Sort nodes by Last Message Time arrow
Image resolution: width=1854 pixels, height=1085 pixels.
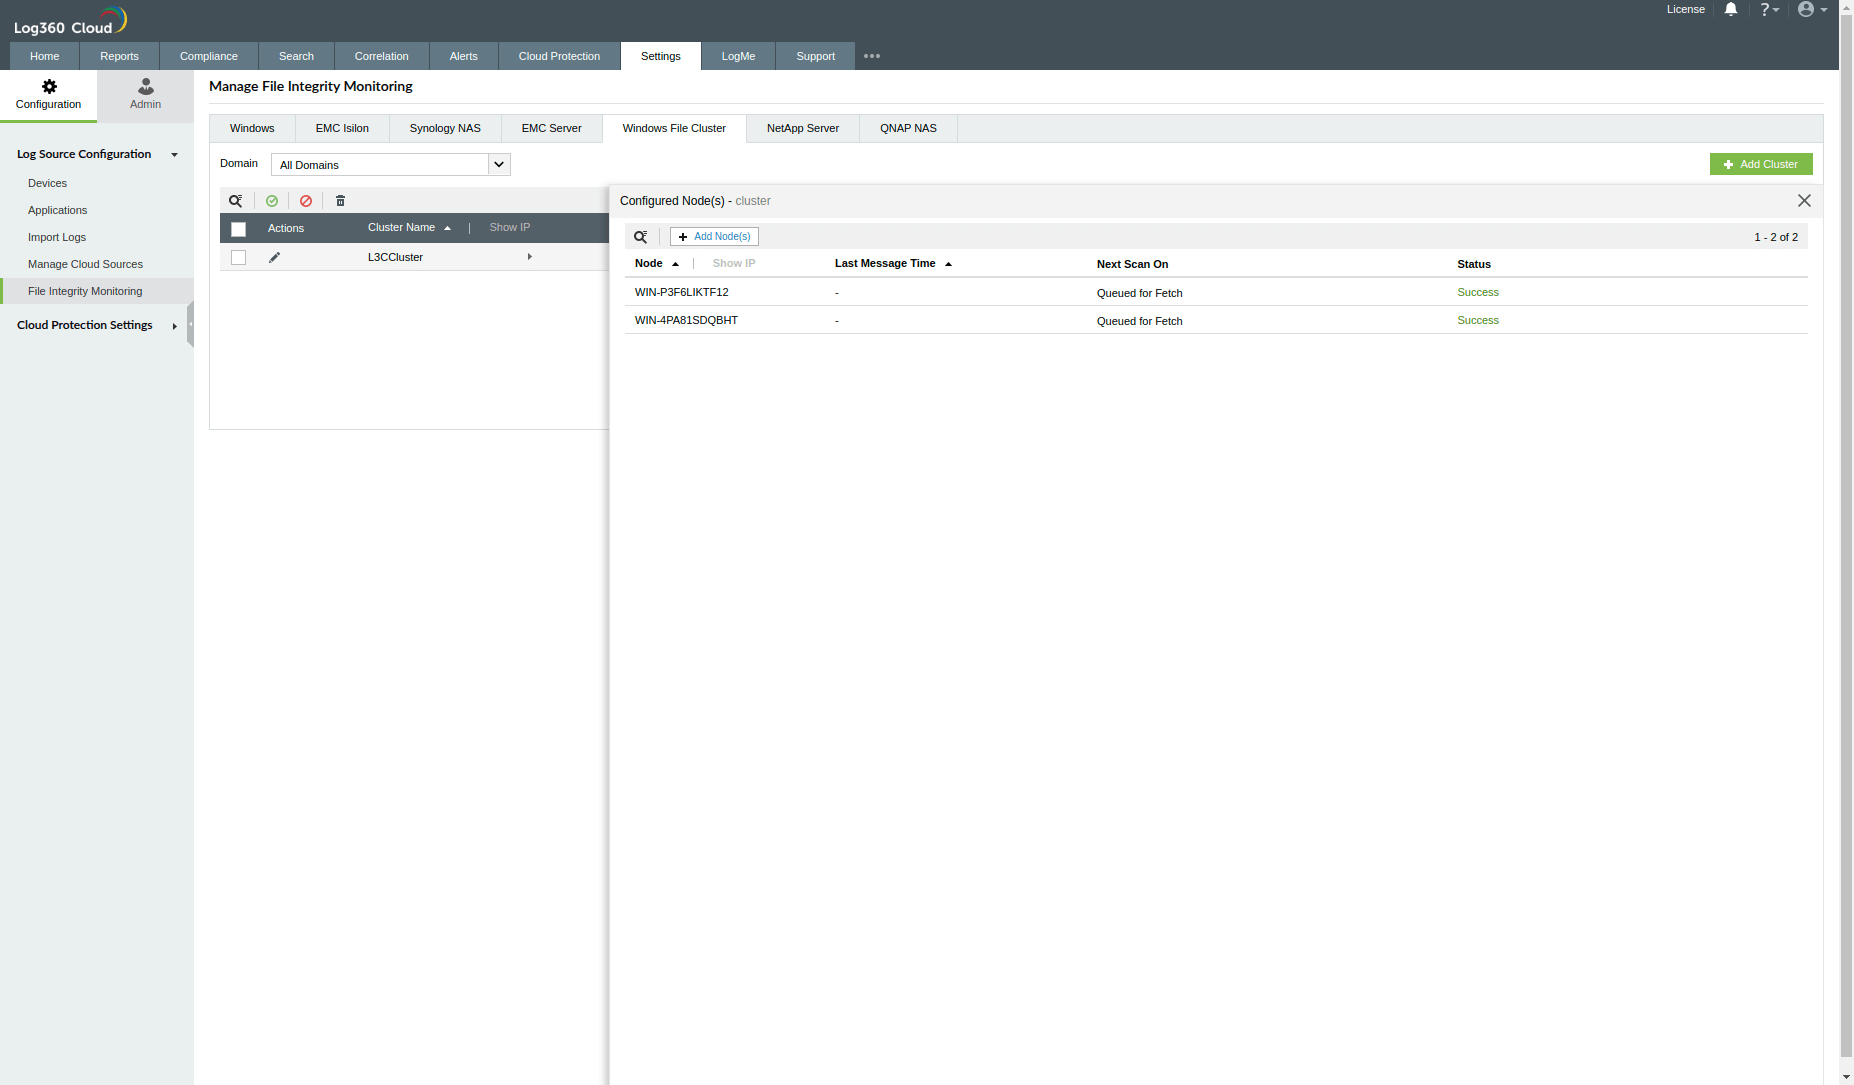(948, 263)
